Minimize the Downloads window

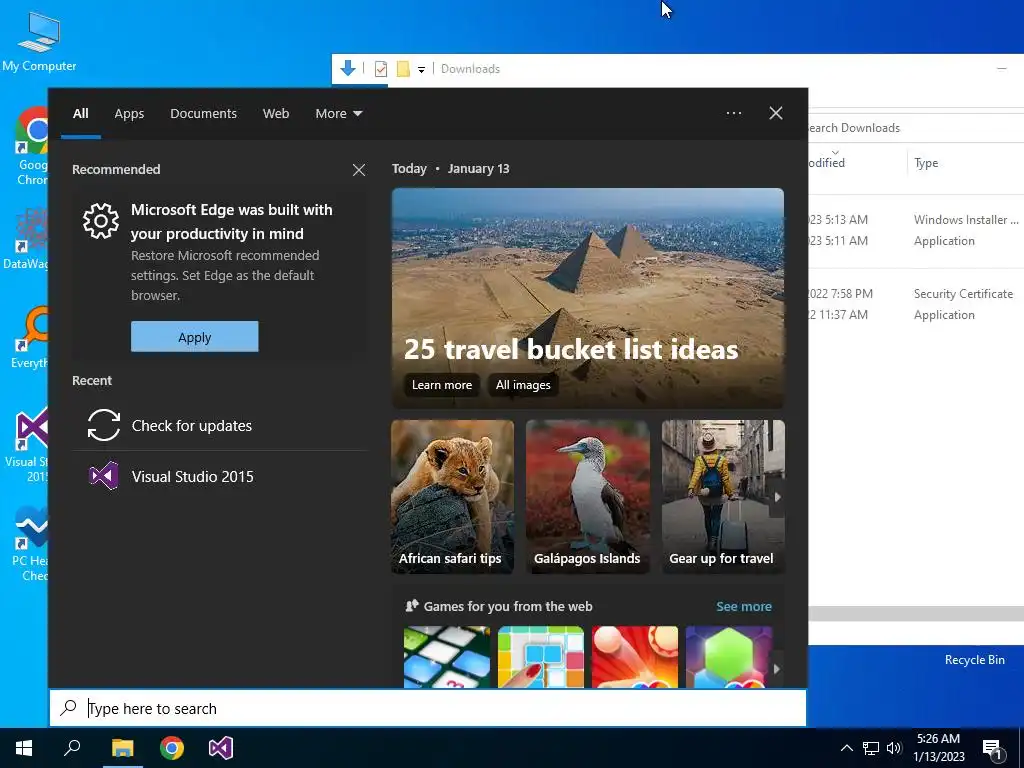(1002, 69)
